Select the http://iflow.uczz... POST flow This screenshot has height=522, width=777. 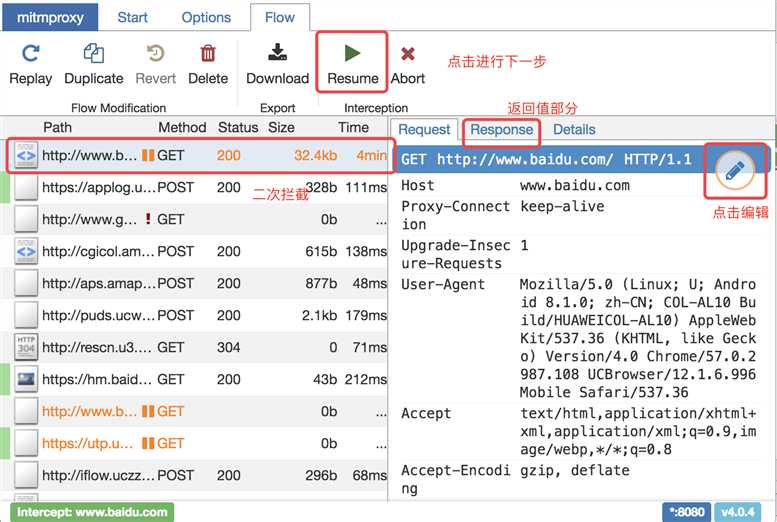194,475
